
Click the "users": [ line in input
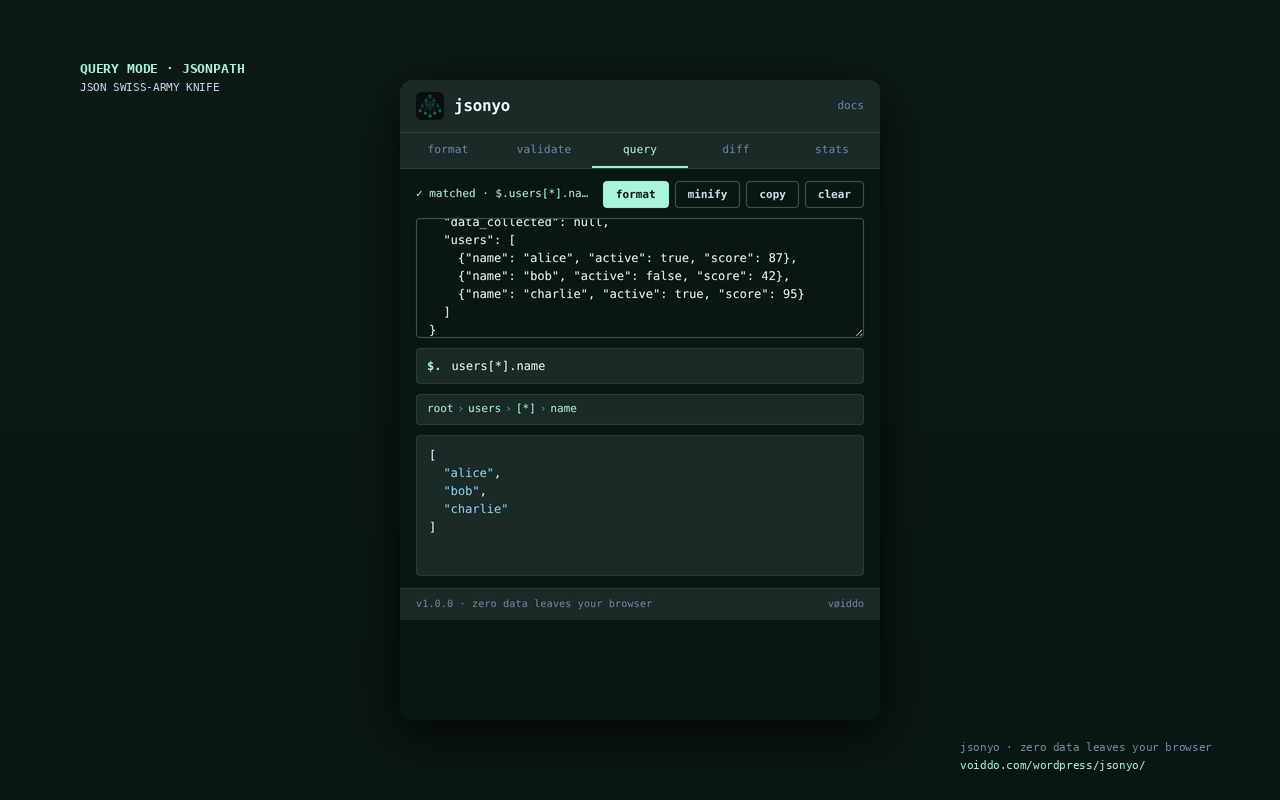pyautogui.click(x=479, y=240)
